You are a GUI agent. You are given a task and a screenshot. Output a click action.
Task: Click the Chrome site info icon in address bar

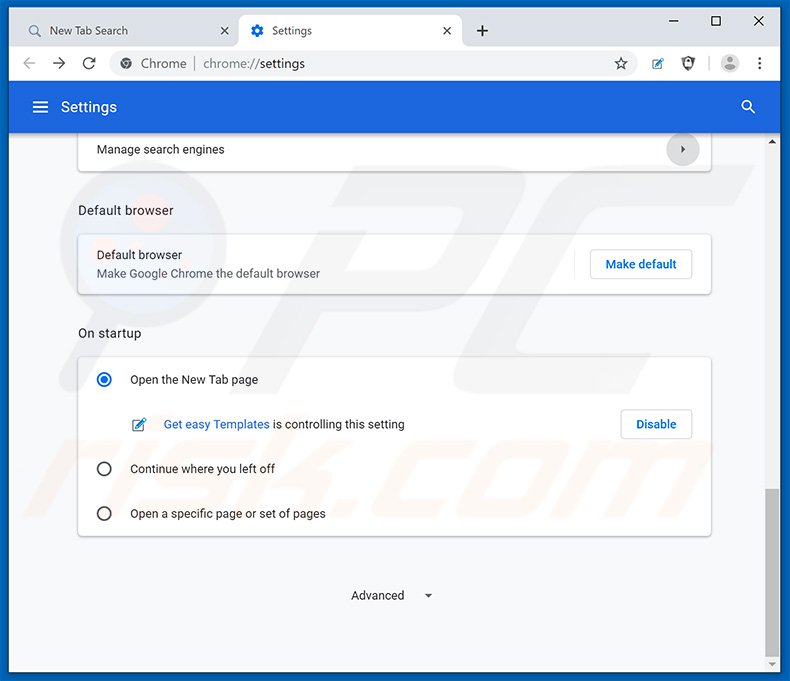[x=126, y=63]
